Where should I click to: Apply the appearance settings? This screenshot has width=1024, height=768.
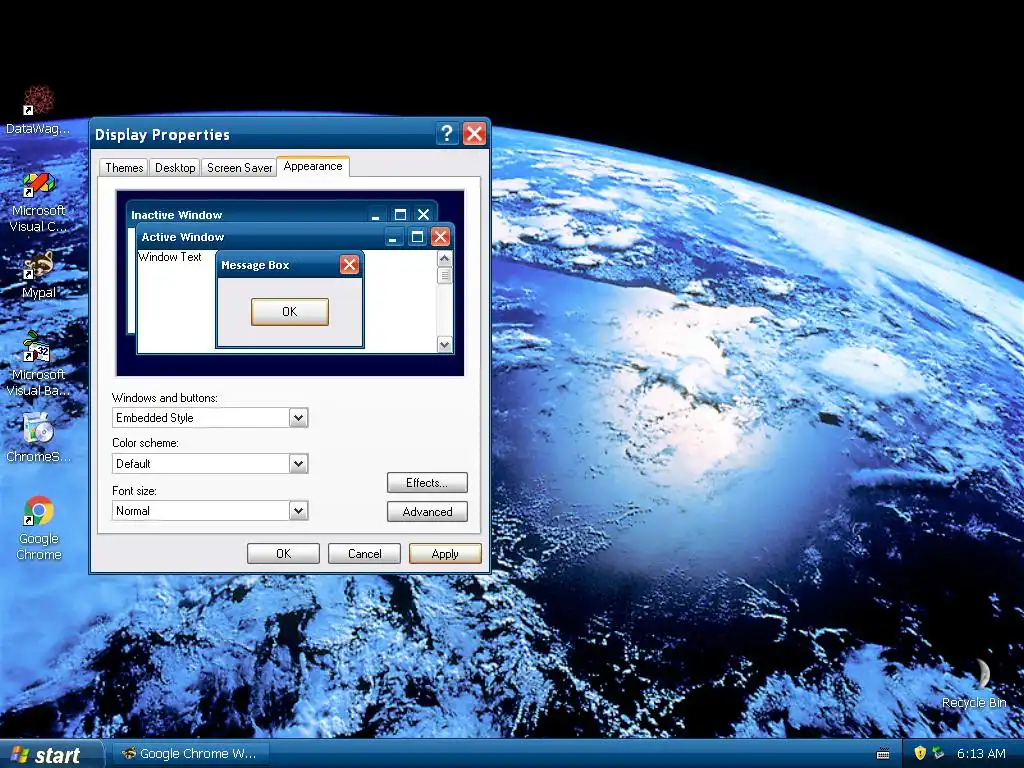445,554
